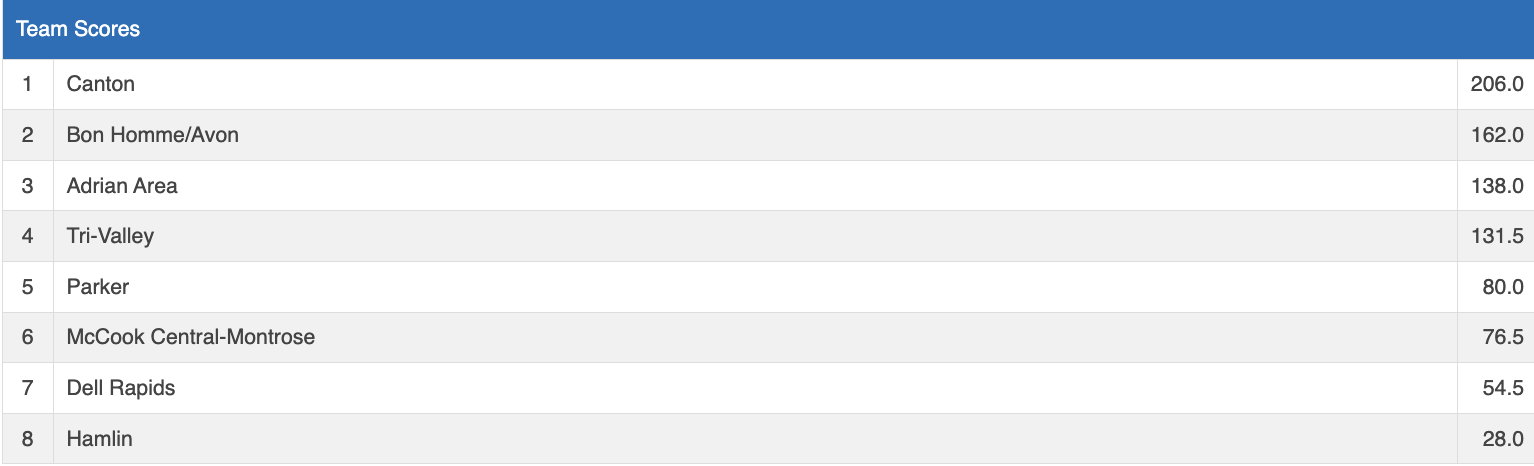Click Dell Rapids' 54.5 score
The image size is (1534, 466).
coord(1502,388)
